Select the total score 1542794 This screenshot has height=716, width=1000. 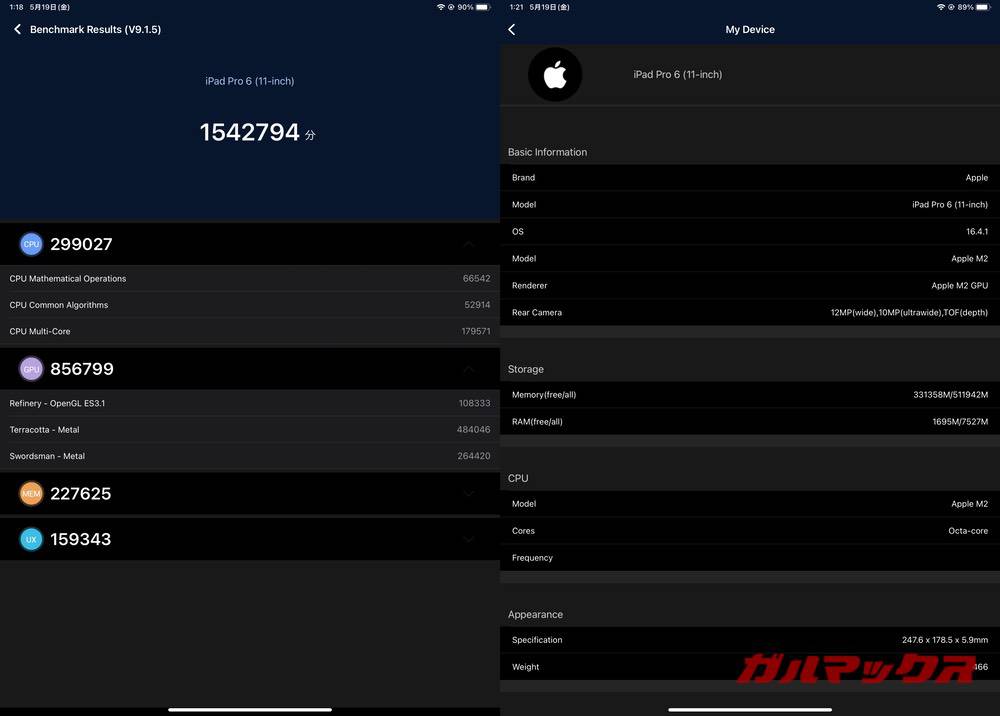coord(250,131)
